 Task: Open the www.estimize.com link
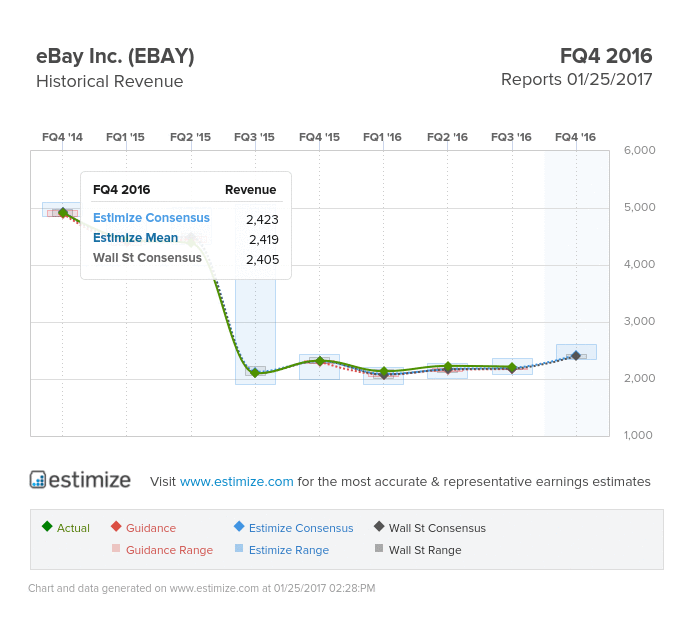point(236,481)
